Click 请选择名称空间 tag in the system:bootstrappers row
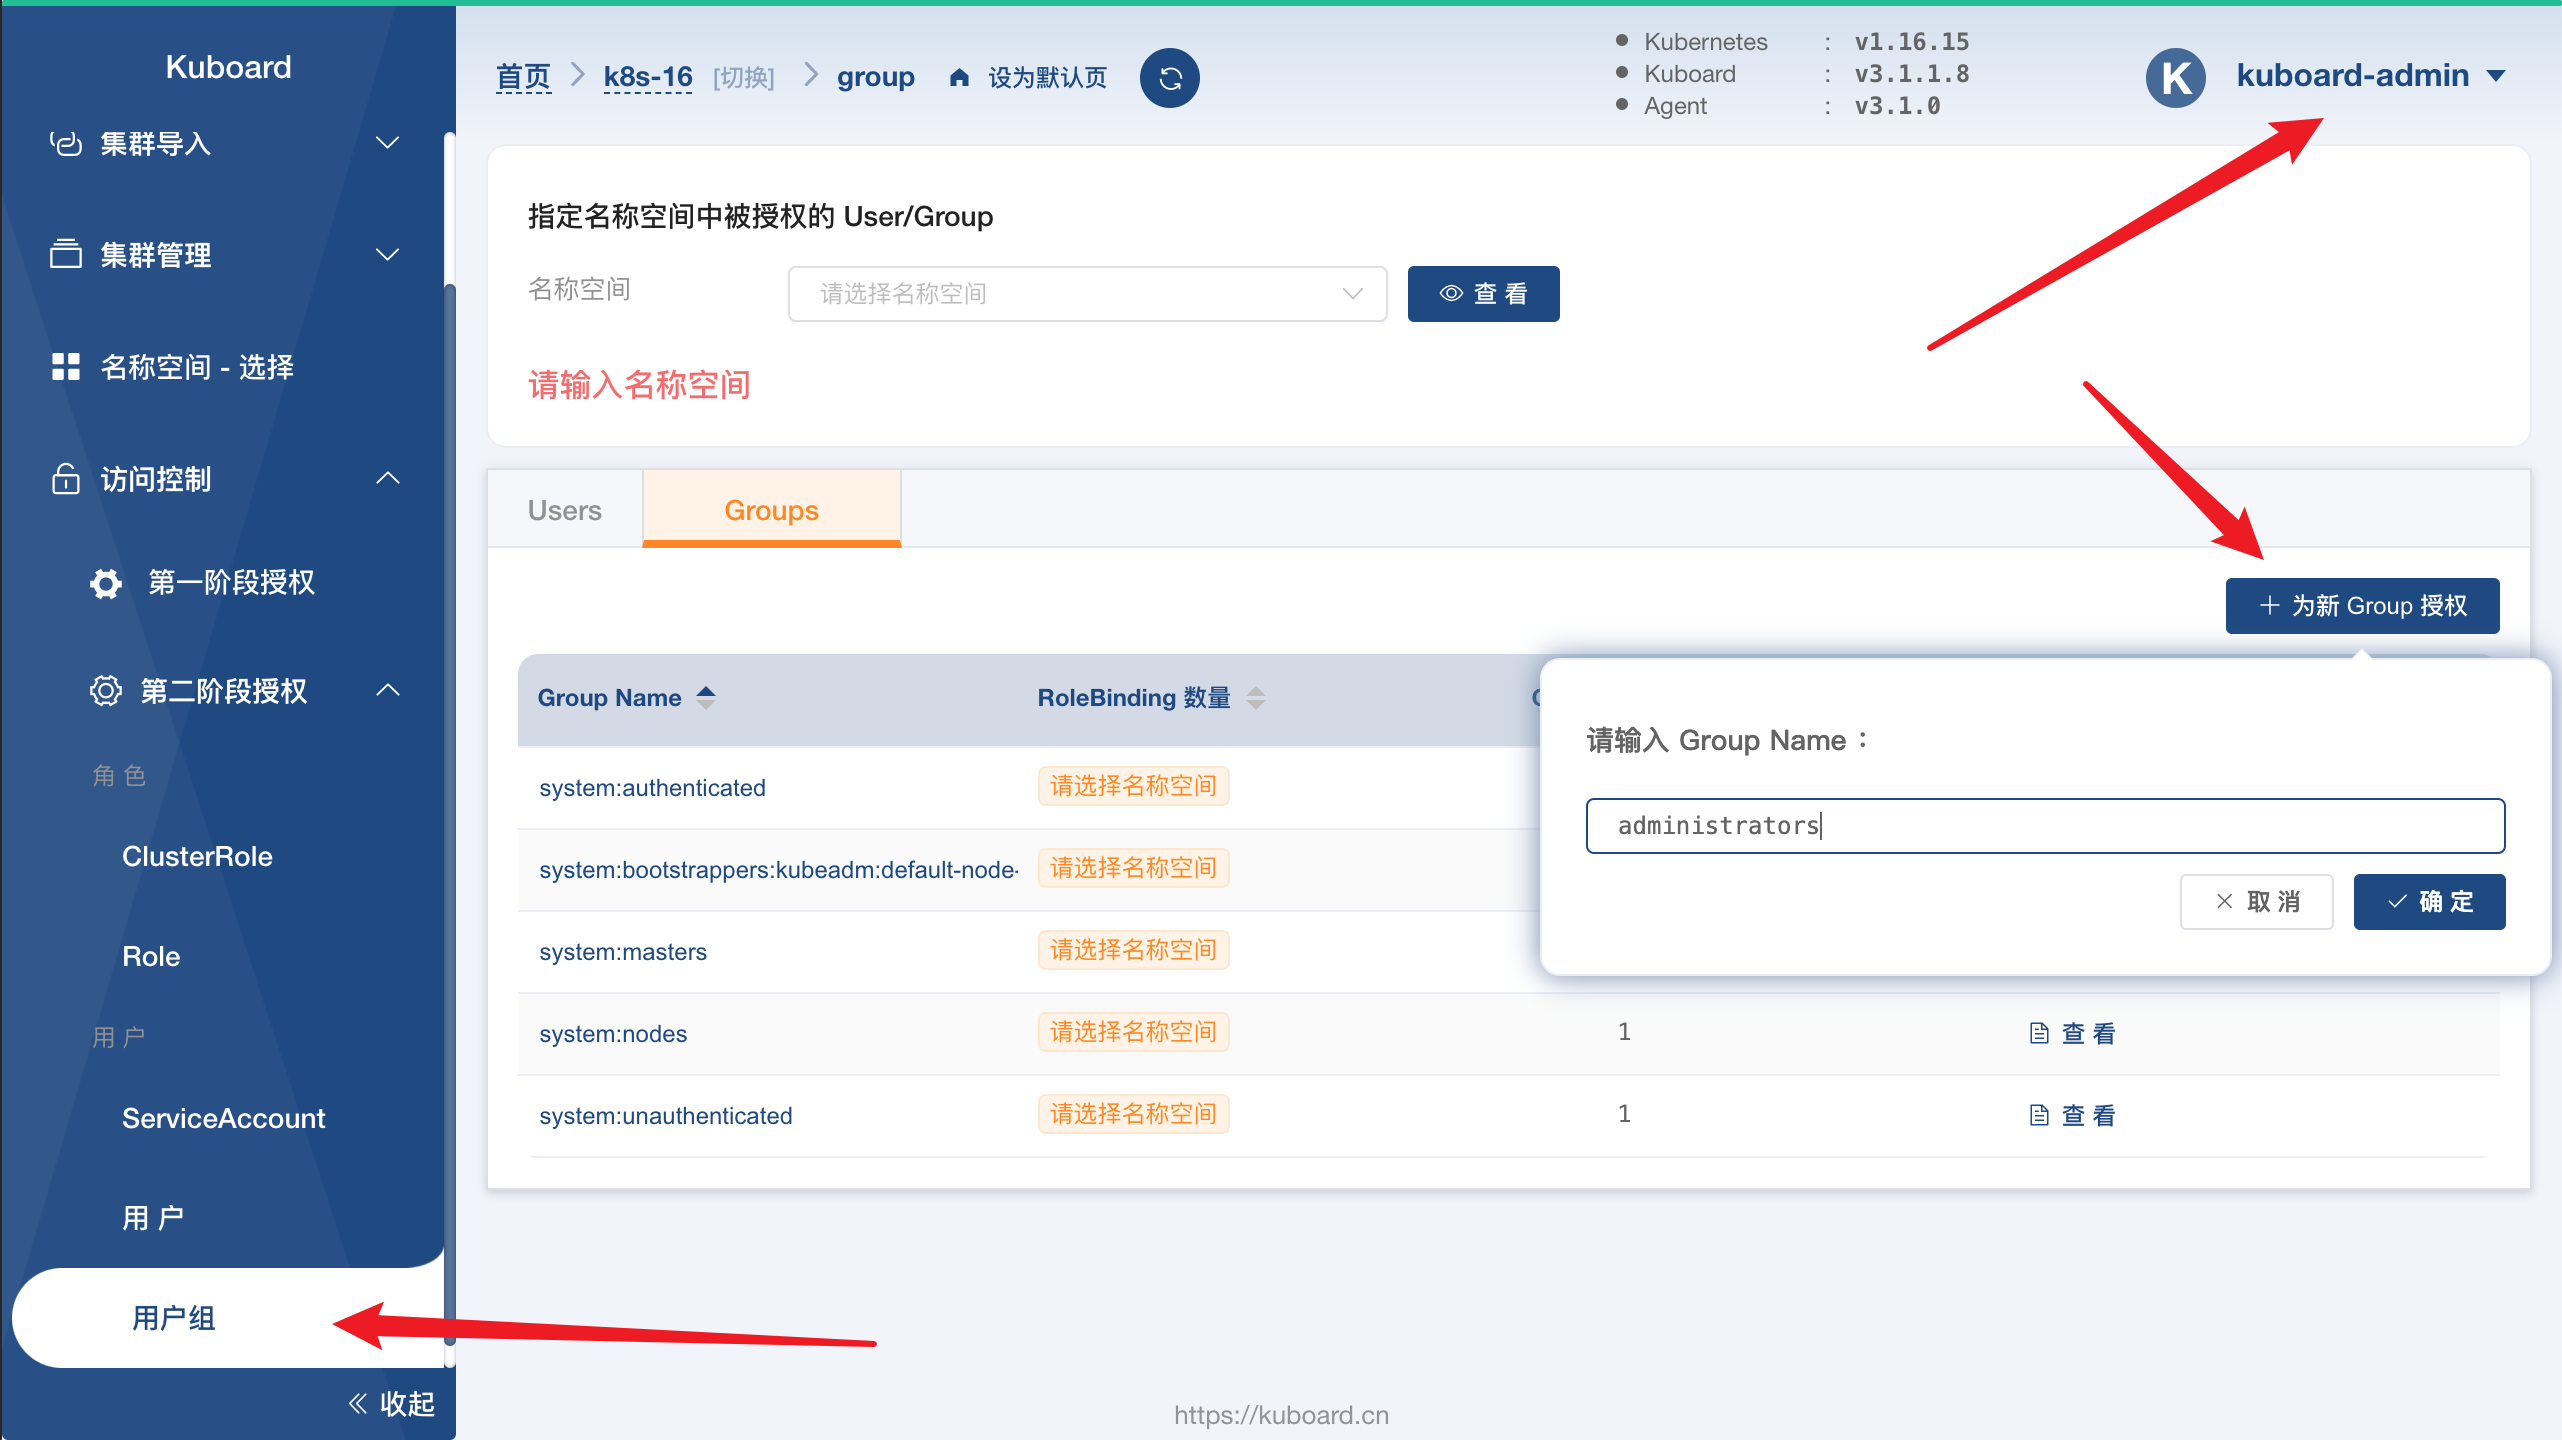Screen dimensions: 2562x1440 click(x=1133, y=868)
